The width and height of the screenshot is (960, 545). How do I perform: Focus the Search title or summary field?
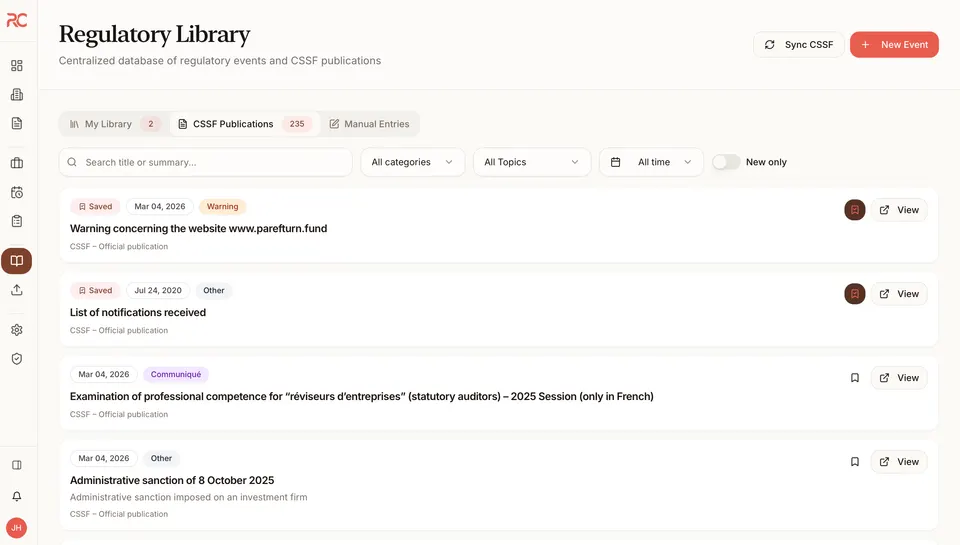pyautogui.click(x=206, y=162)
